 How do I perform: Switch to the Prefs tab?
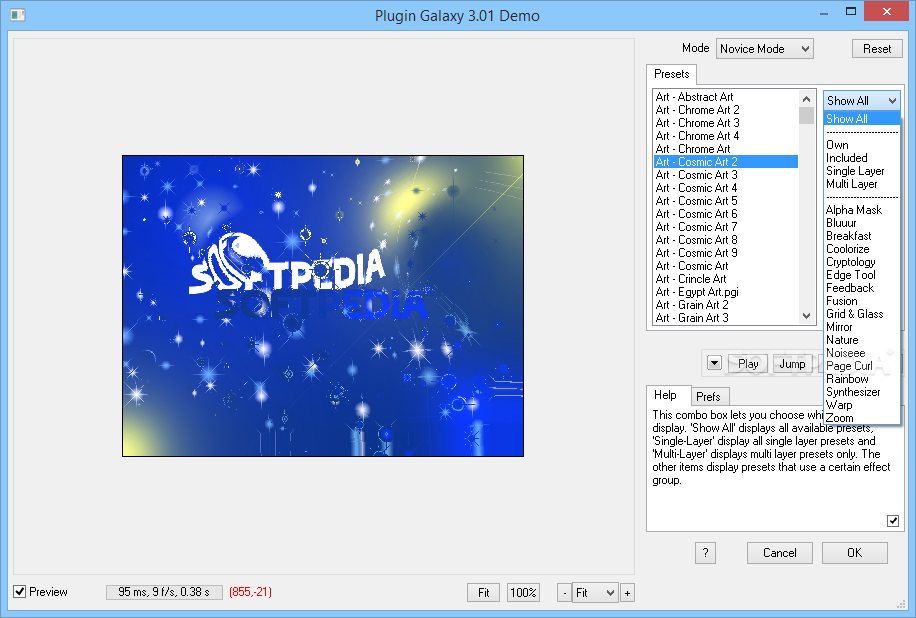pos(709,397)
